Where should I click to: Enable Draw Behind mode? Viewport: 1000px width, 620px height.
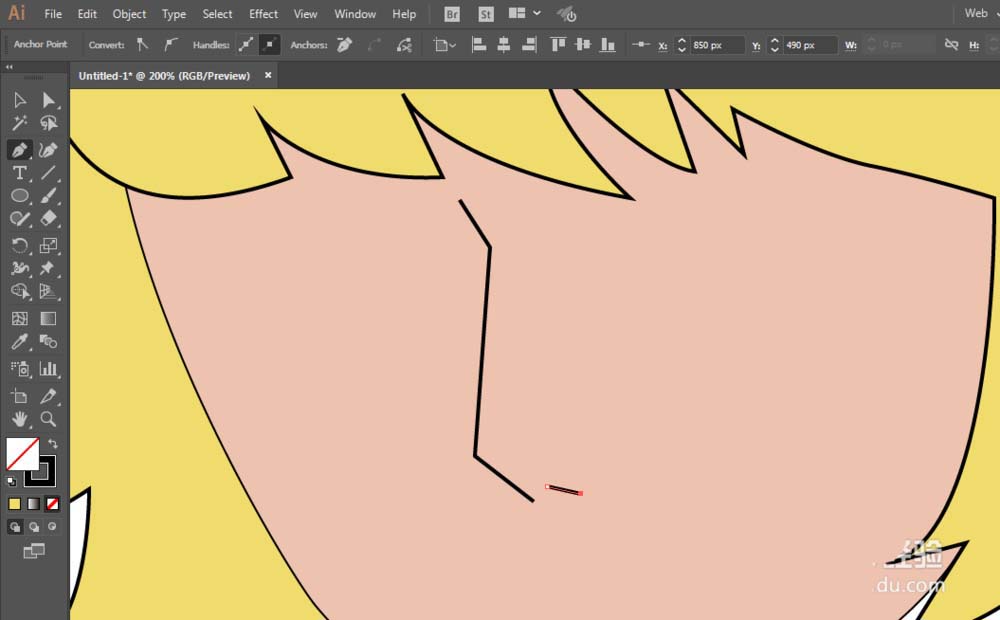tap(34, 527)
